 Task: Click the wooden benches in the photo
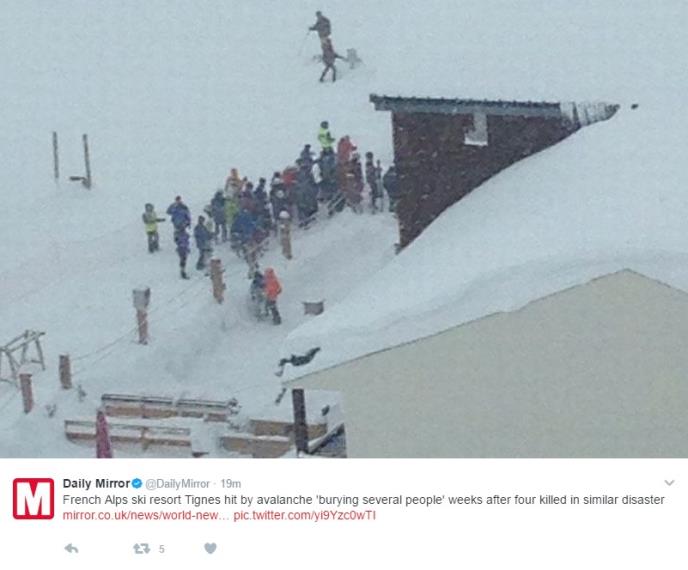[176, 423]
